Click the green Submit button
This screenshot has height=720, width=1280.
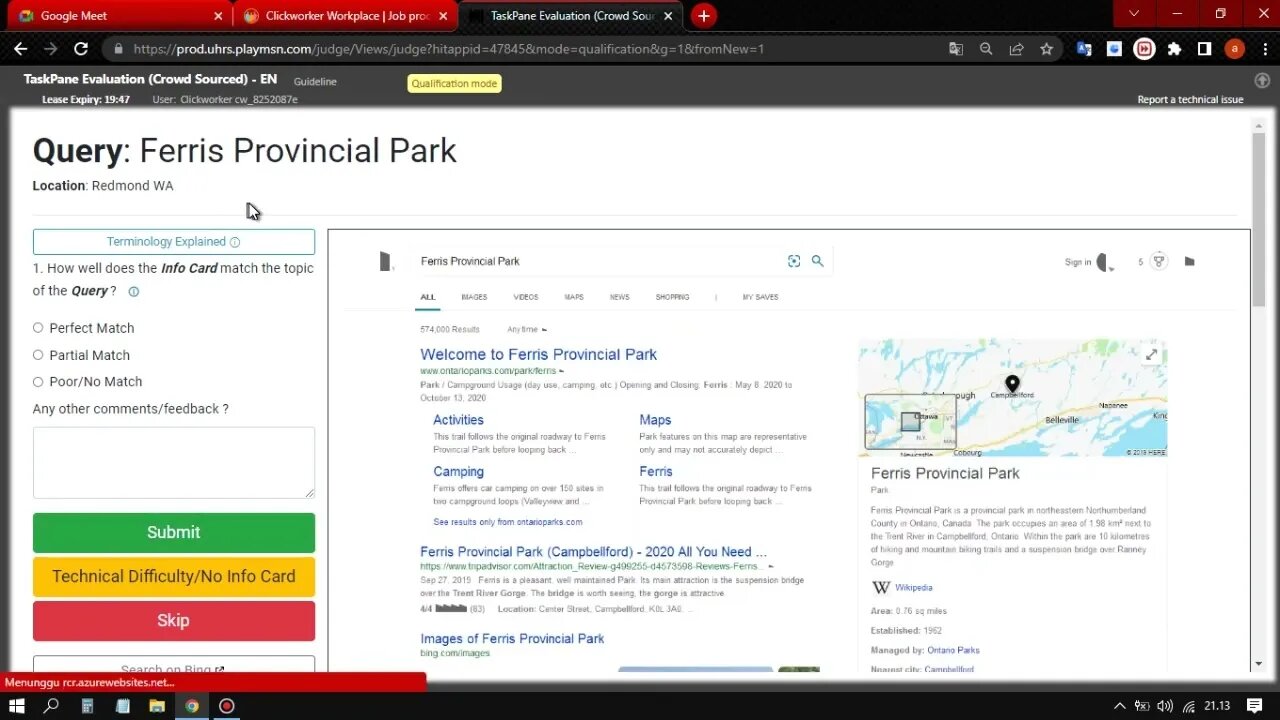(x=174, y=533)
